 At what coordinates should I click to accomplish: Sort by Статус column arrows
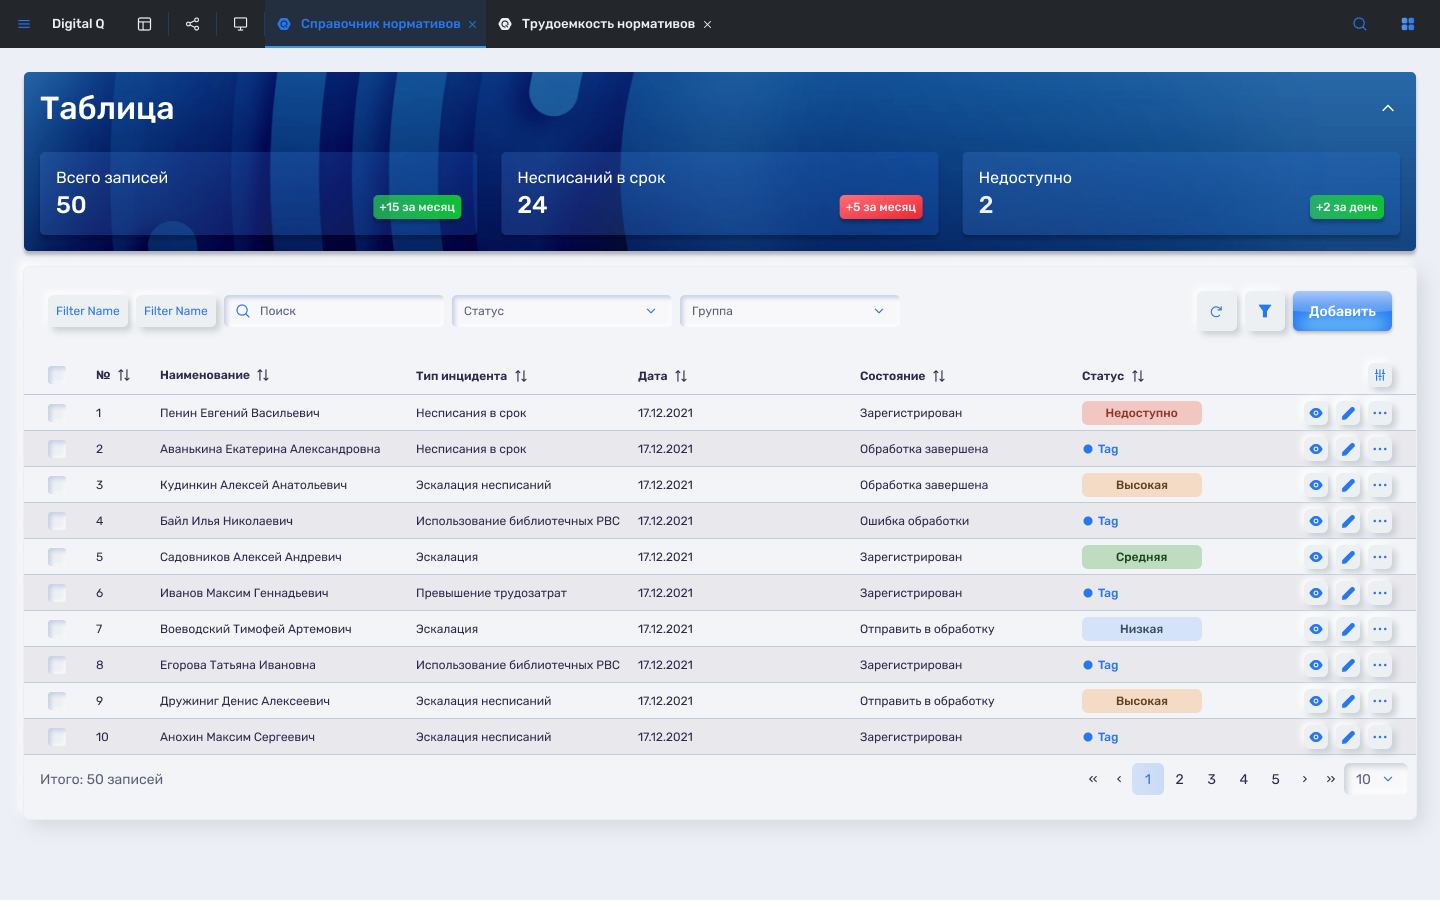[x=1138, y=376]
